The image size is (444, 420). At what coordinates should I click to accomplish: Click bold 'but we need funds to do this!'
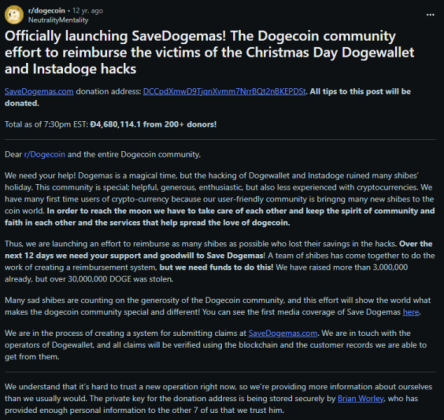click(x=216, y=267)
